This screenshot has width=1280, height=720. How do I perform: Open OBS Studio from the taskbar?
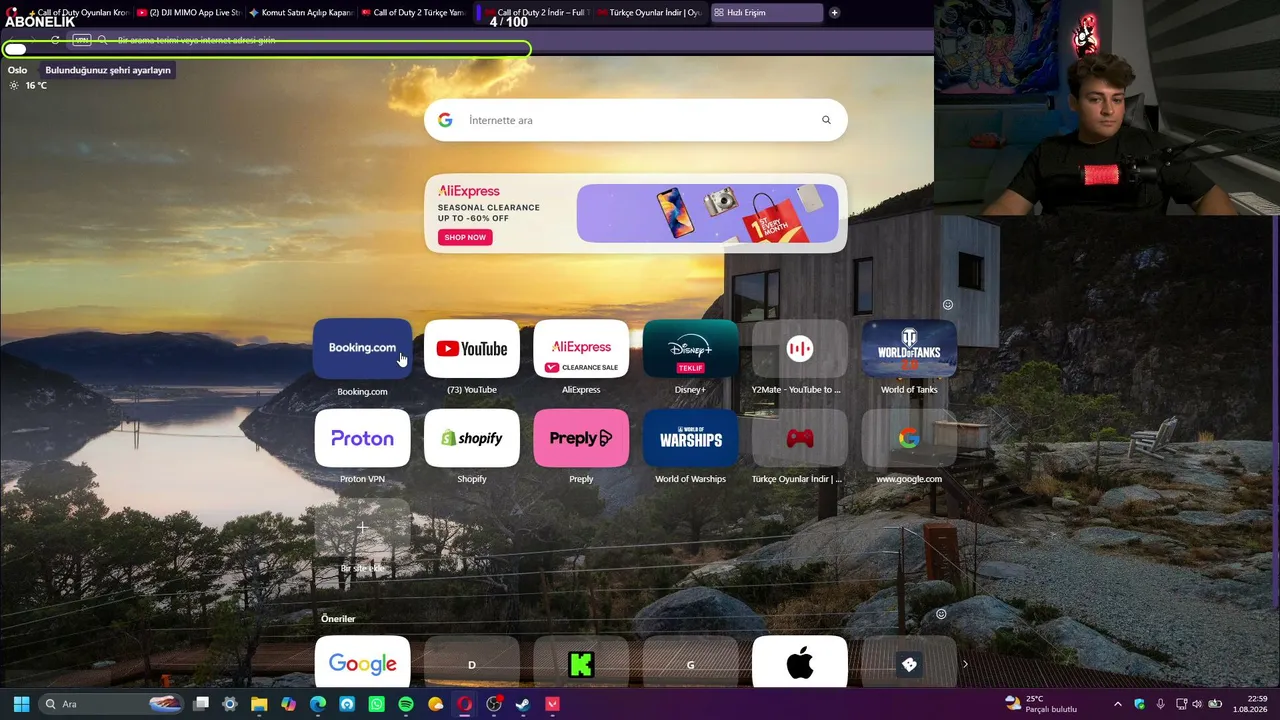[x=494, y=704]
